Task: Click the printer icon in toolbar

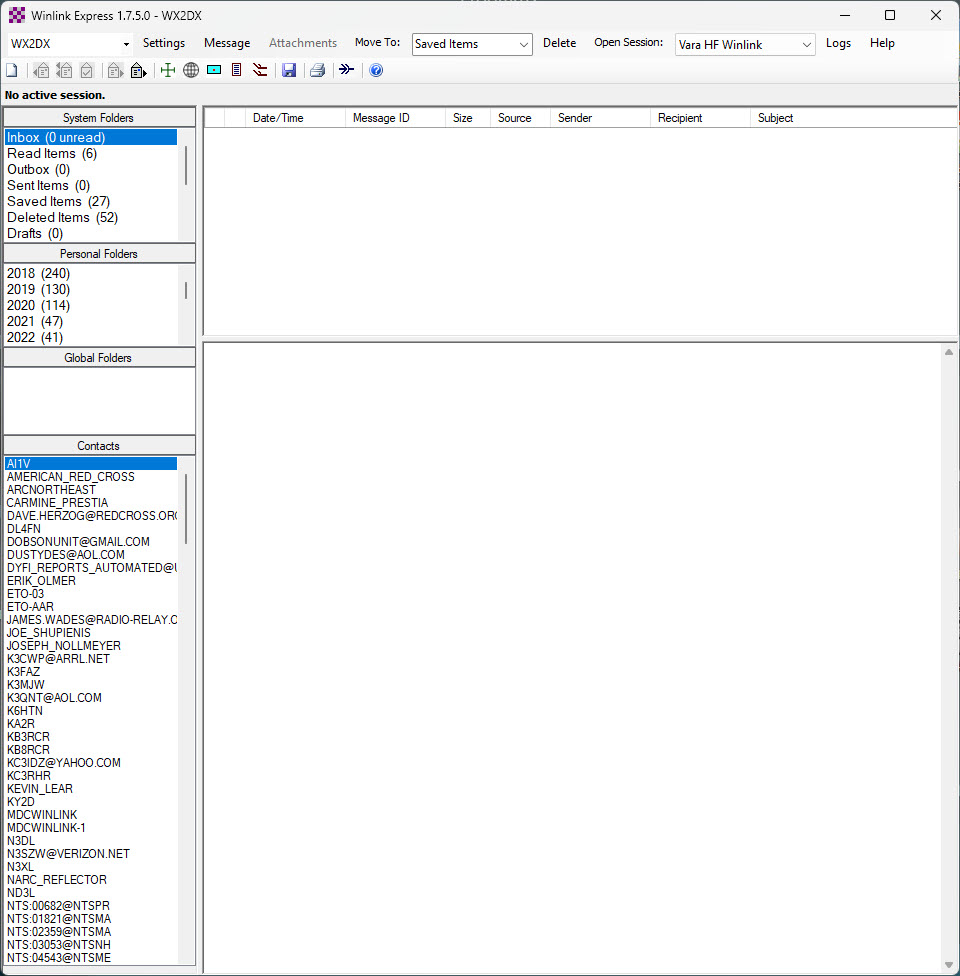Action: 317,70
